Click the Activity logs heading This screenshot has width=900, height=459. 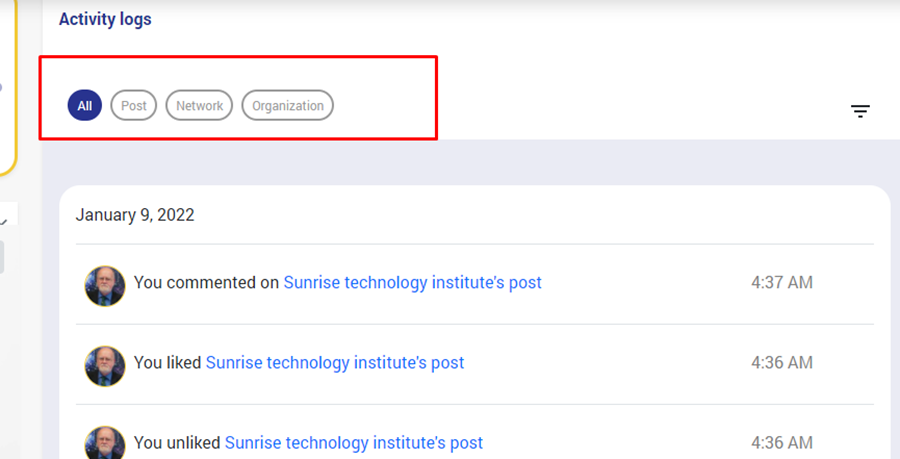click(105, 19)
